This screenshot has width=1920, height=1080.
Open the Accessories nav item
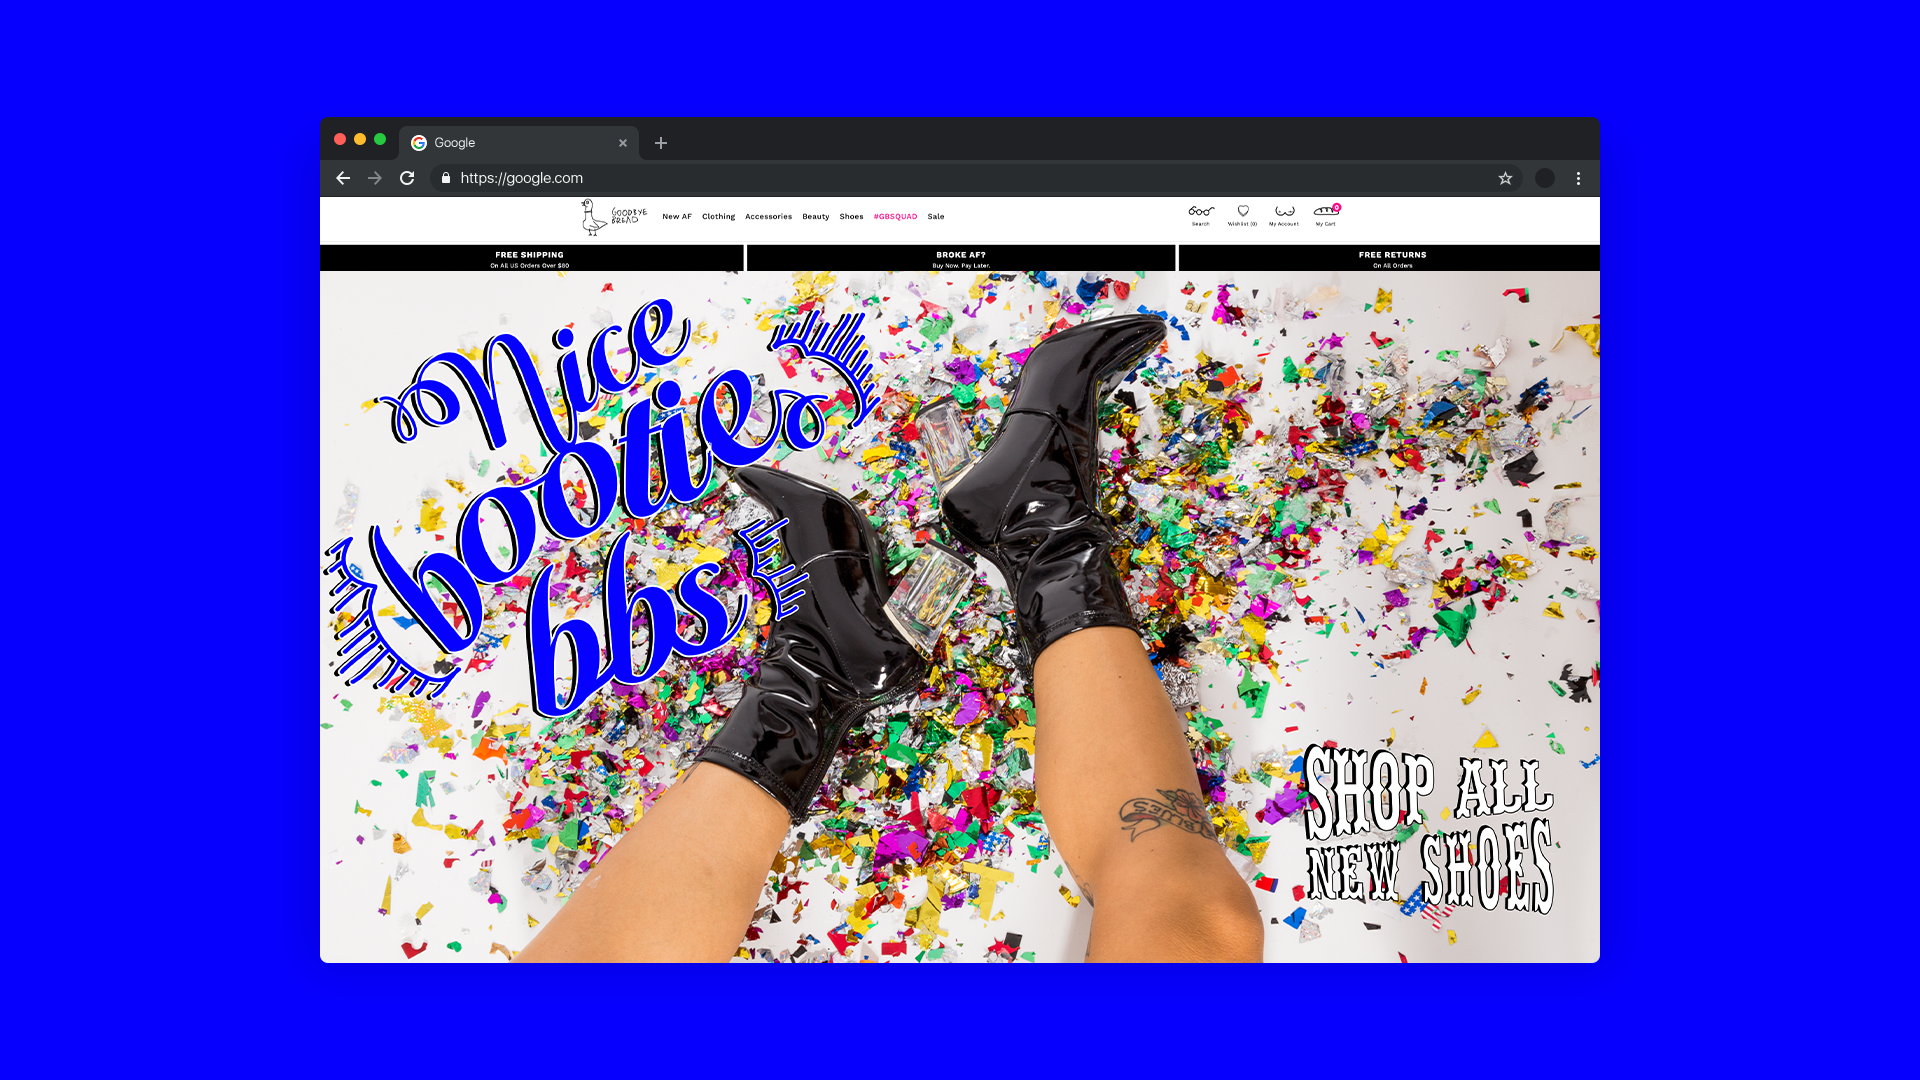[x=768, y=216]
